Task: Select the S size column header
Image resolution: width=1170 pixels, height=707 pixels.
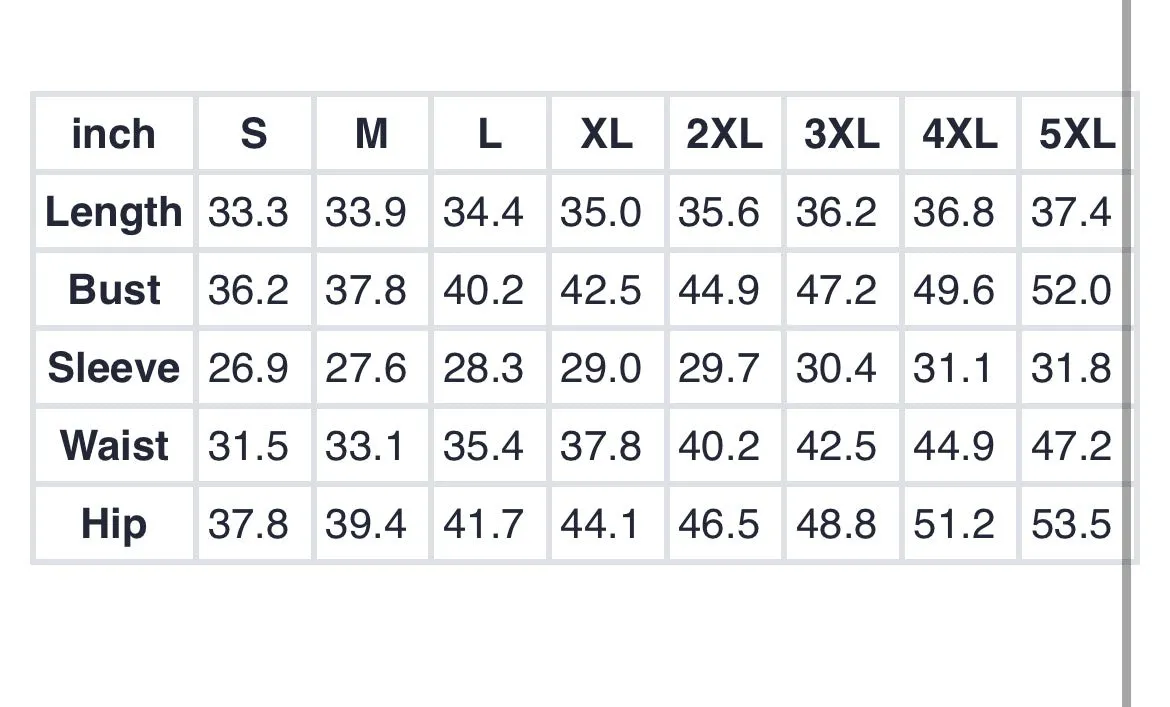Action: click(x=254, y=133)
